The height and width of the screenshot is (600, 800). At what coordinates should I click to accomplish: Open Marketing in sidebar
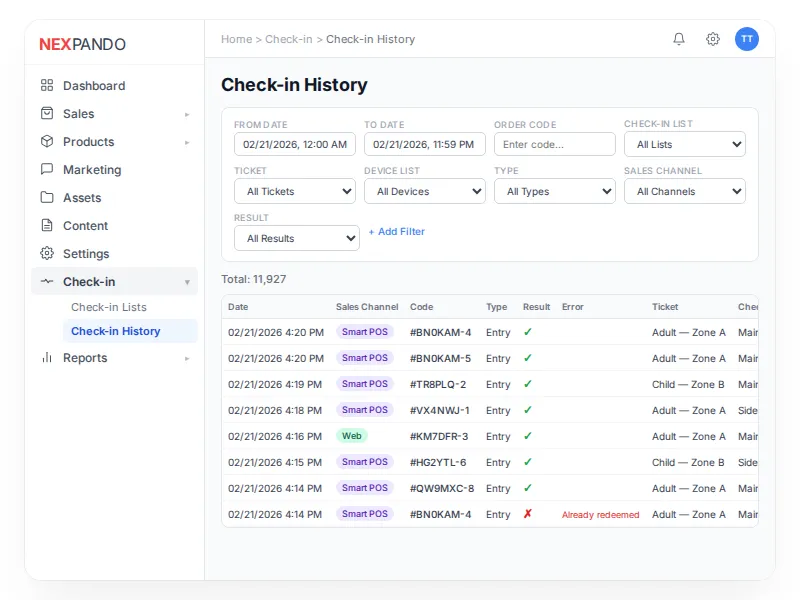(x=114, y=169)
